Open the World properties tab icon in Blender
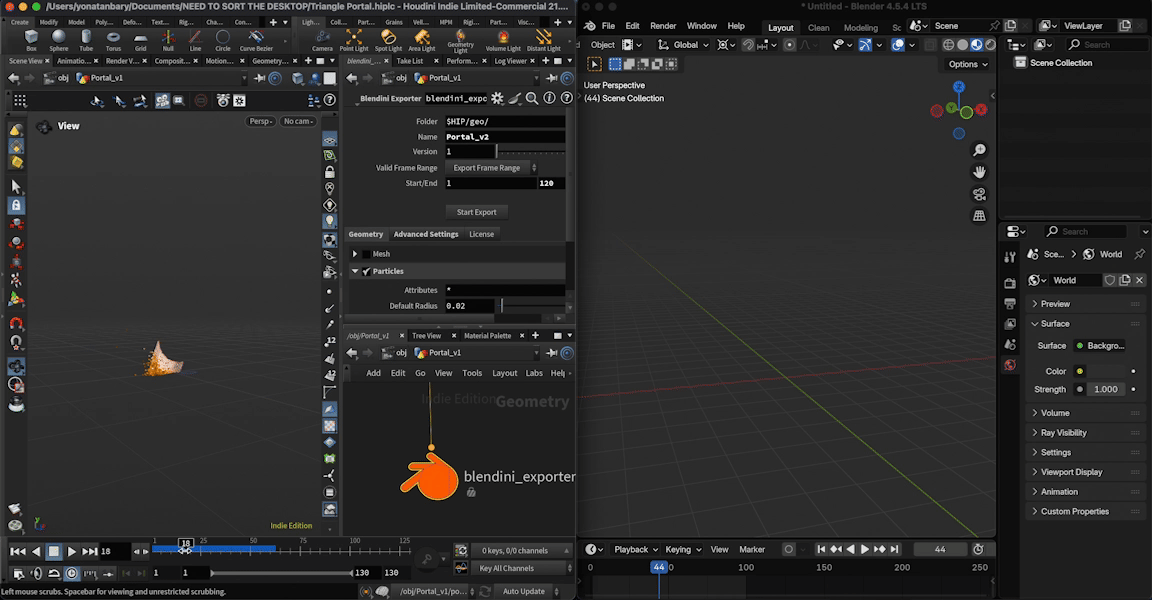This screenshot has height=600, width=1152. pos(1010,365)
